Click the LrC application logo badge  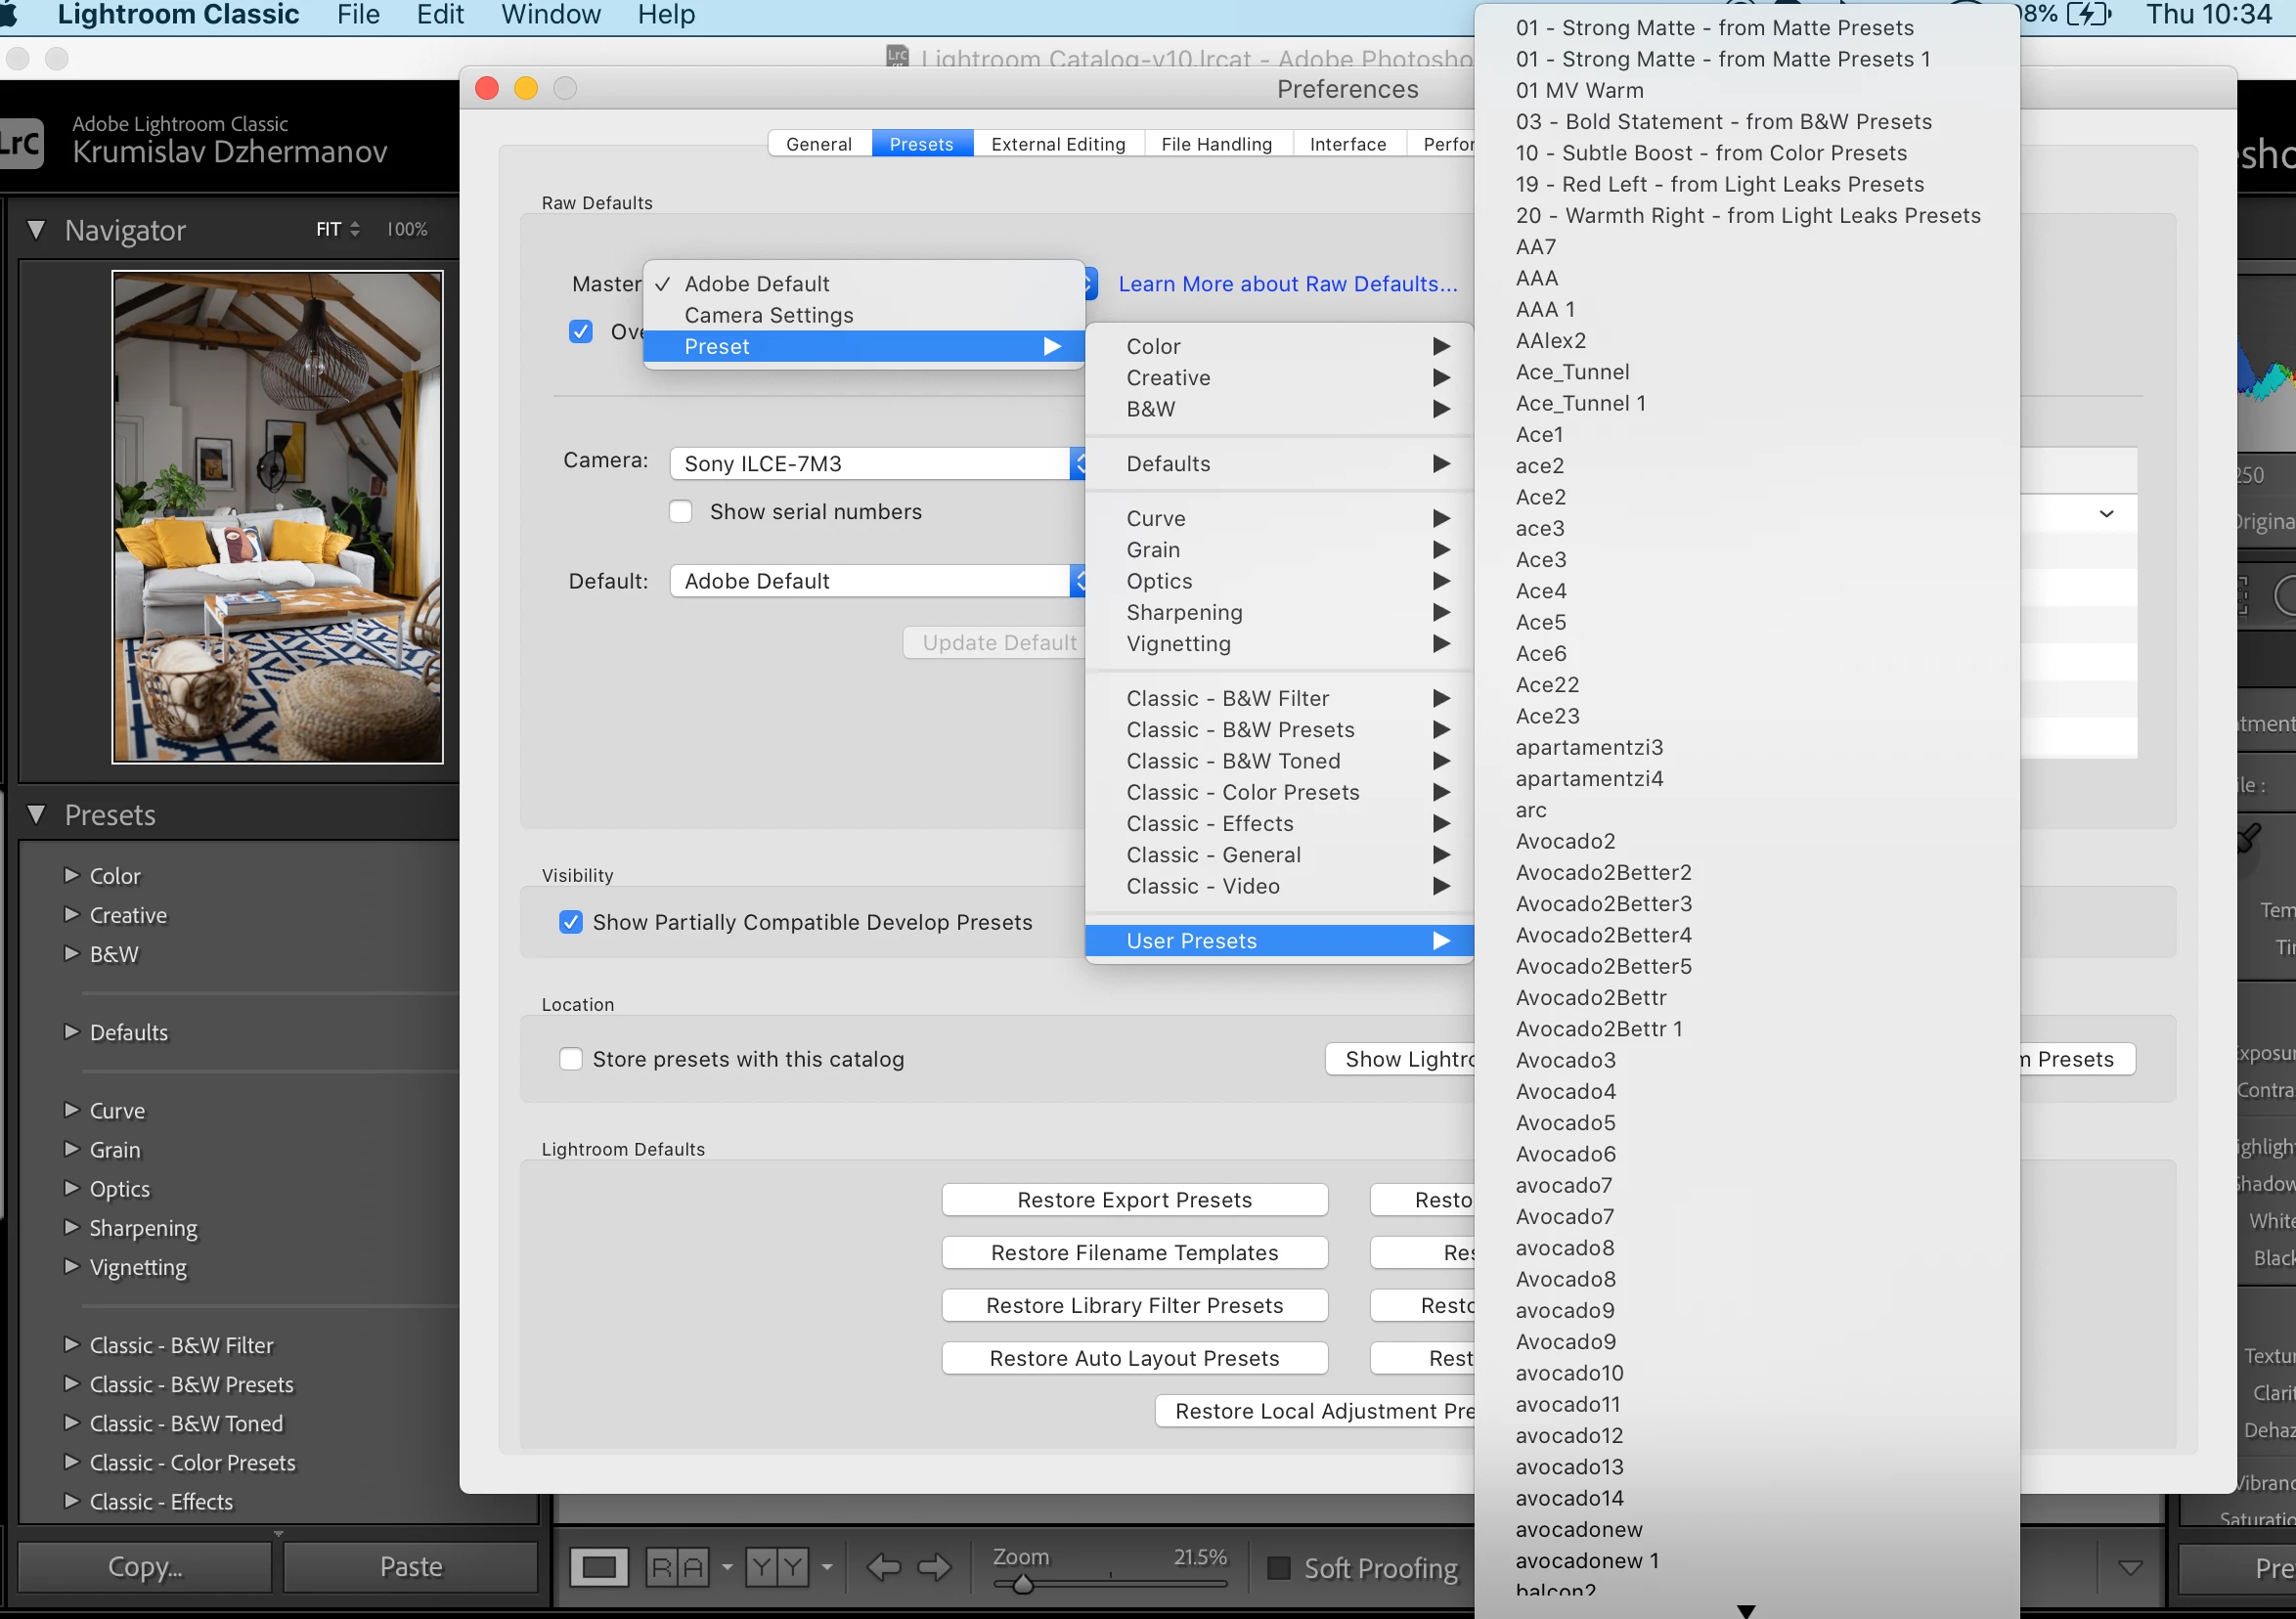[x=20, y=143]
